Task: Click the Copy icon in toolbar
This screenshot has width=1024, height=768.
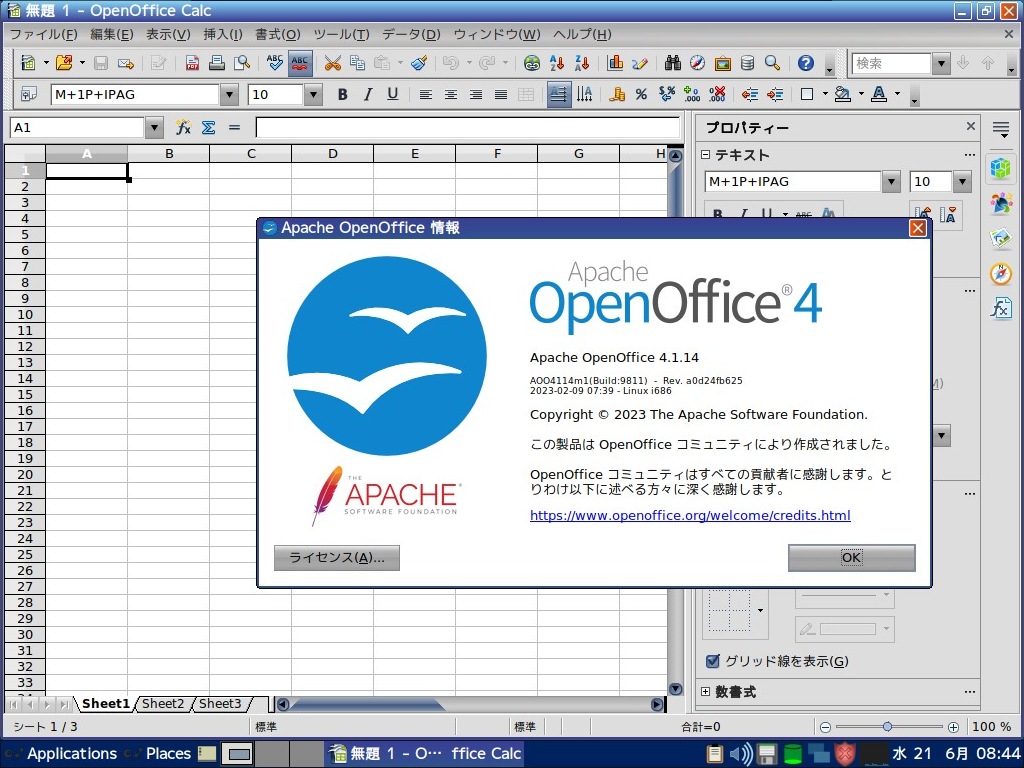Action: 357,63
